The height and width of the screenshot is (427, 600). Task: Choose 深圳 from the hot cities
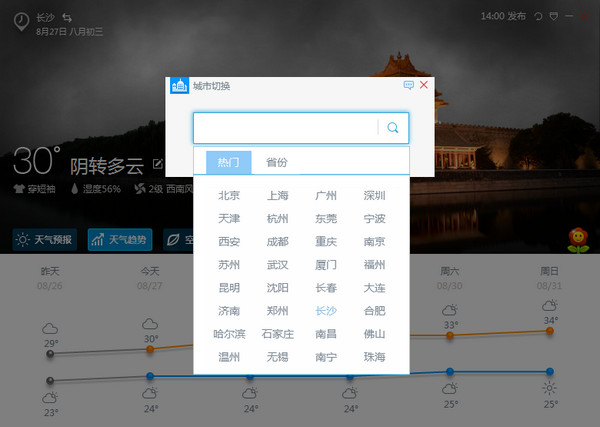coord(374,195)
